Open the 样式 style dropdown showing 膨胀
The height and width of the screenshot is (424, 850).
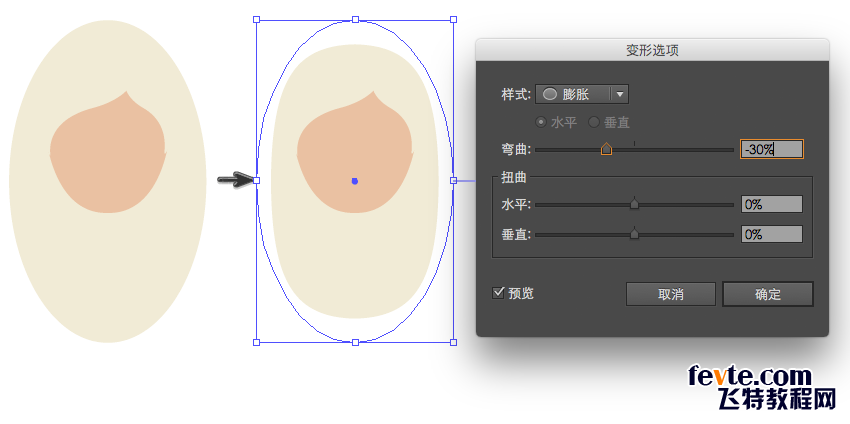pos(582,94)
